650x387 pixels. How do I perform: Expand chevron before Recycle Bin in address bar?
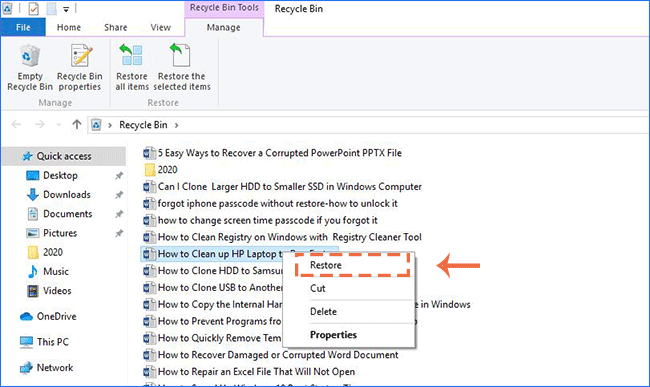tap(110, 125)
